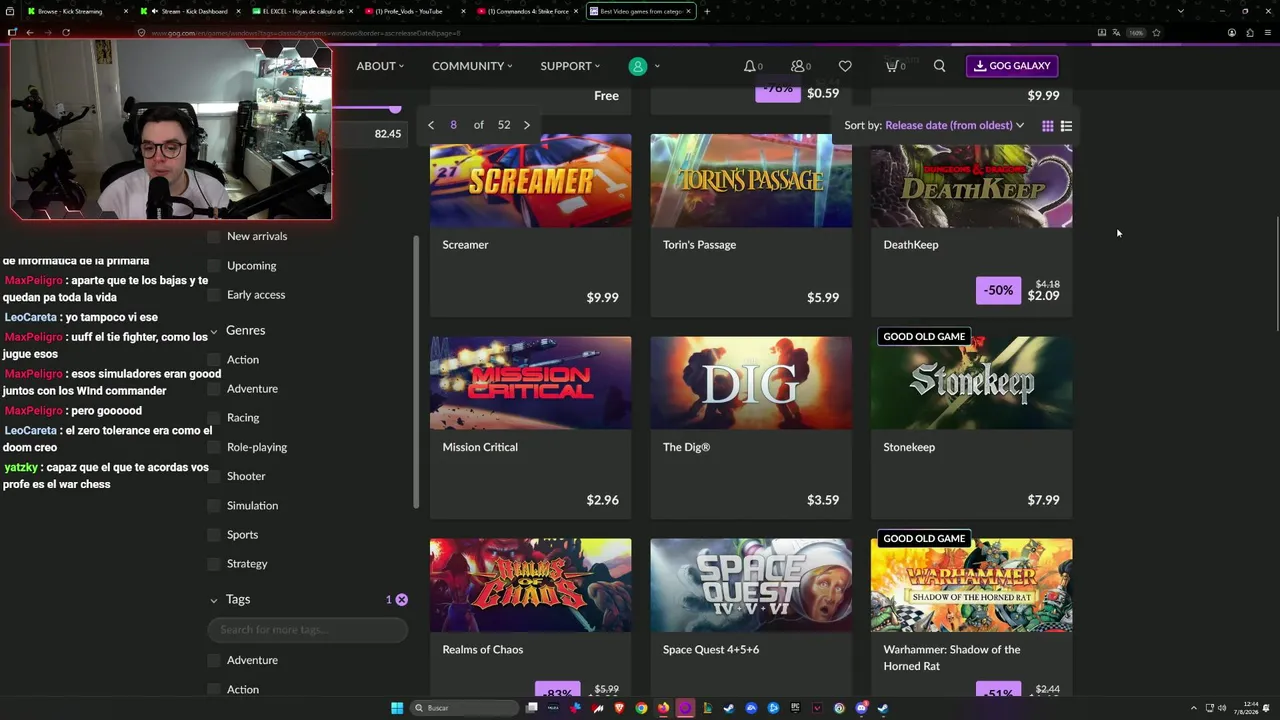Check the Adventure genre checkbox
The width and height of the screenshot is (1280, 720).
tap(213, 389)
